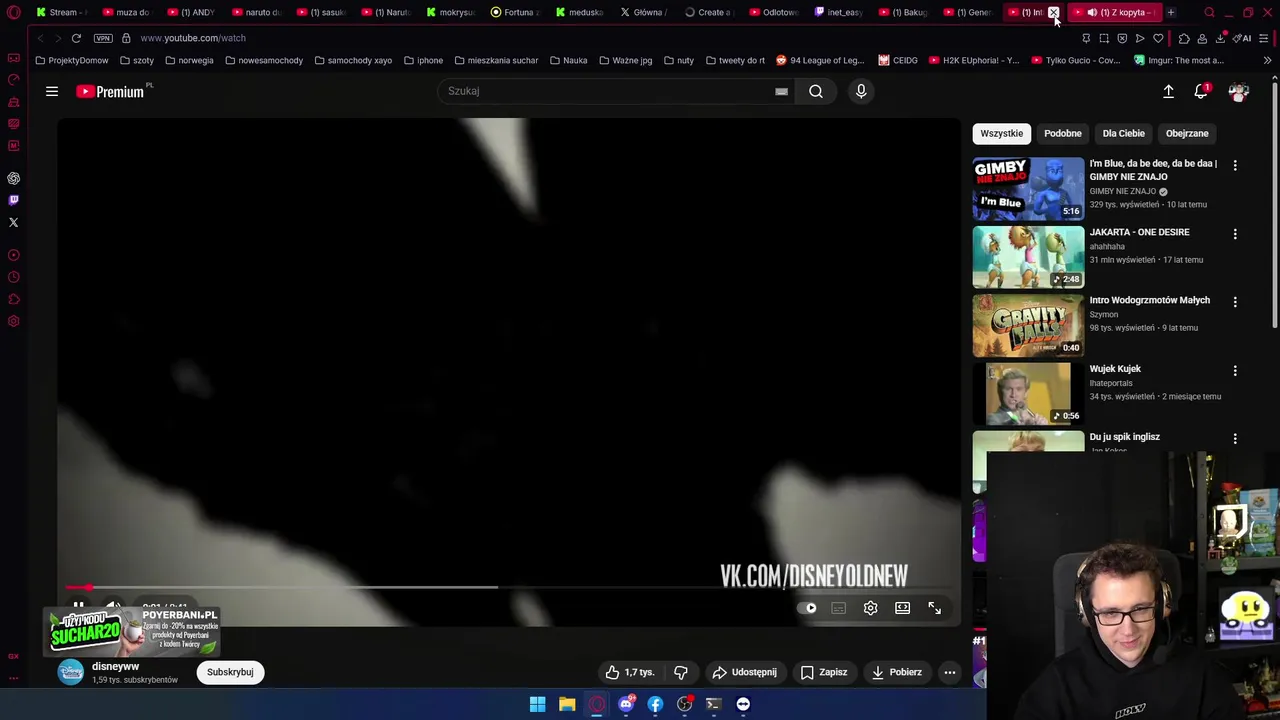Screen dimensions: 1280x720
Task: Open the YouTube hamburger guide menu
Action: click(52, 91)
